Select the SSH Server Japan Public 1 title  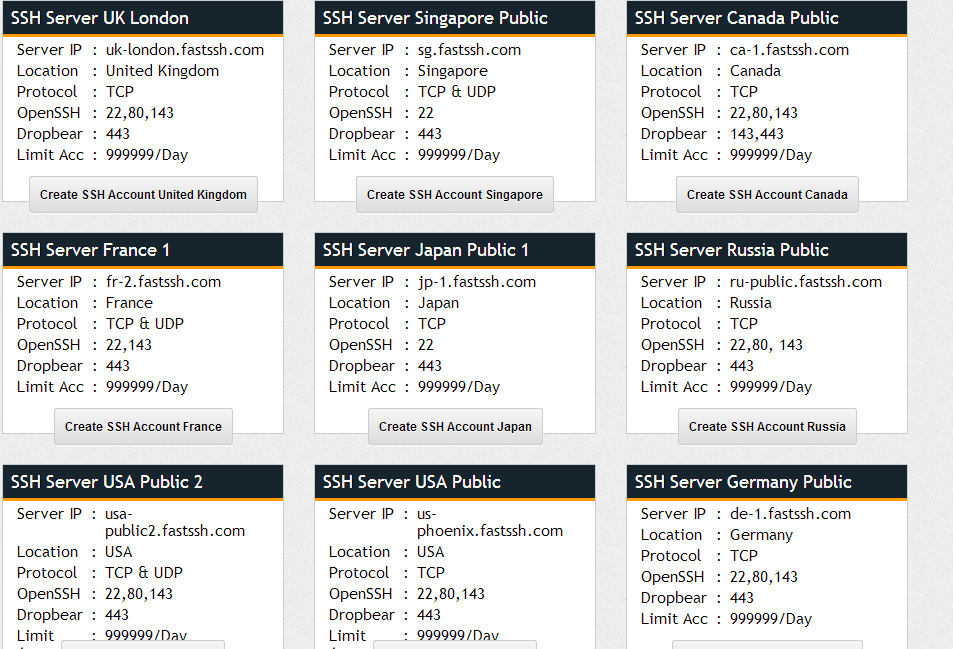pos(426,250)
